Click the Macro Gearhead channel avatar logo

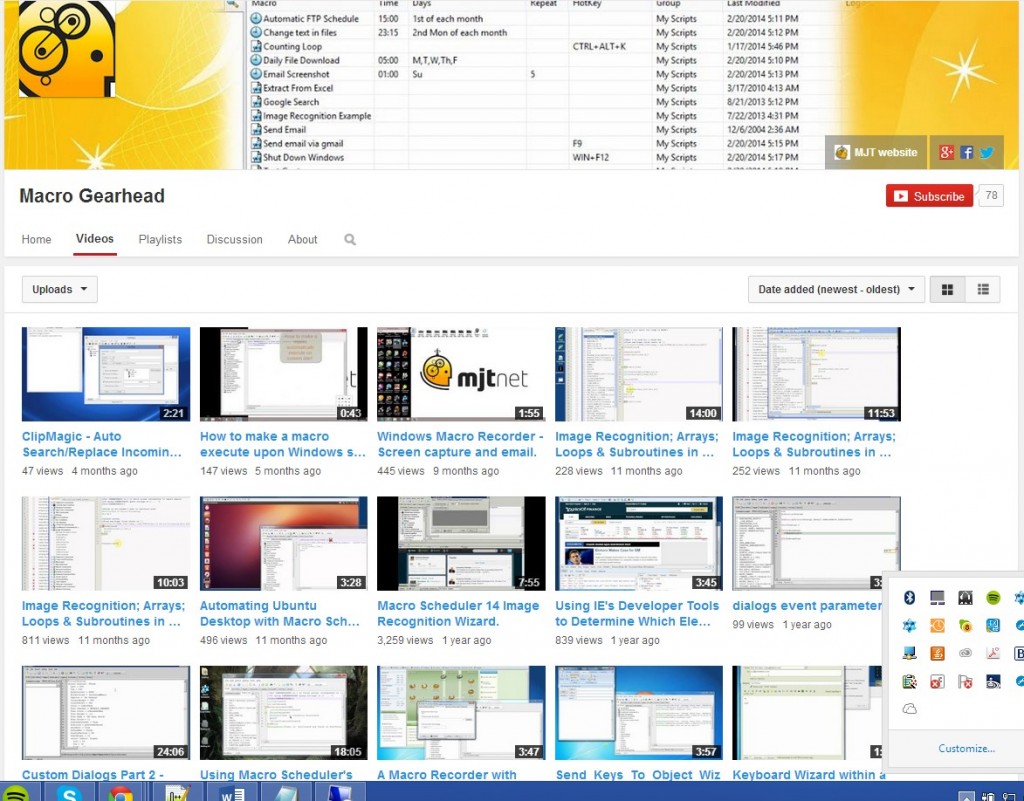(x=67, y=49)
